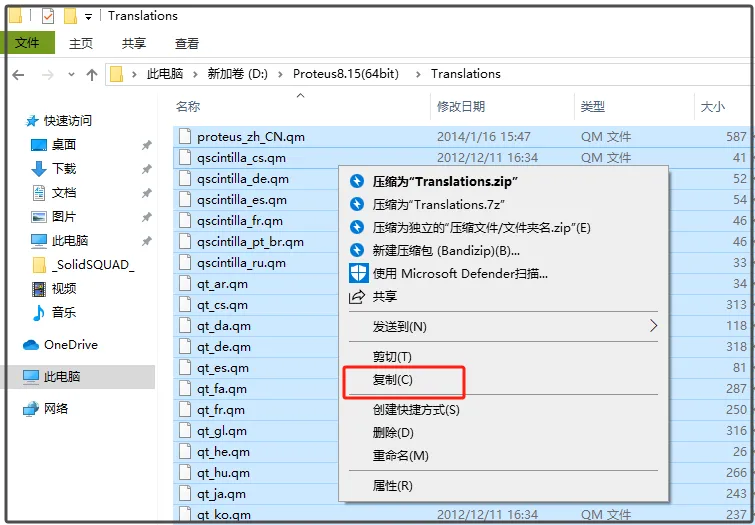The height and width of the screenshot is (525, 755).
Task: Click the quick access star icon
Action: 32,121
